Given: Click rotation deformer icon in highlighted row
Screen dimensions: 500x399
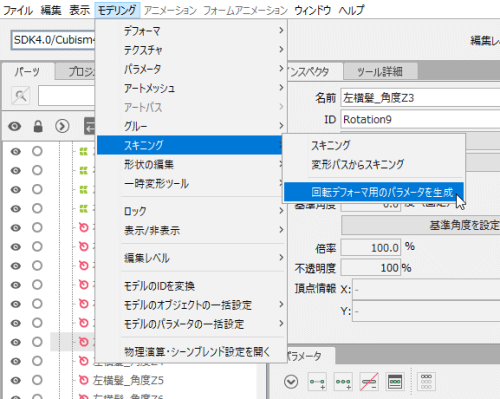Looking at the screenshot, I should click(83, 342).
